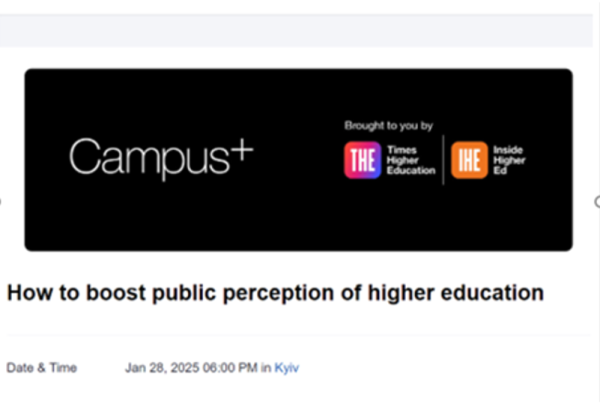This screenshot has height=413, width=600.
Task: Click the event title about public perception
Action: coord(275,293)
